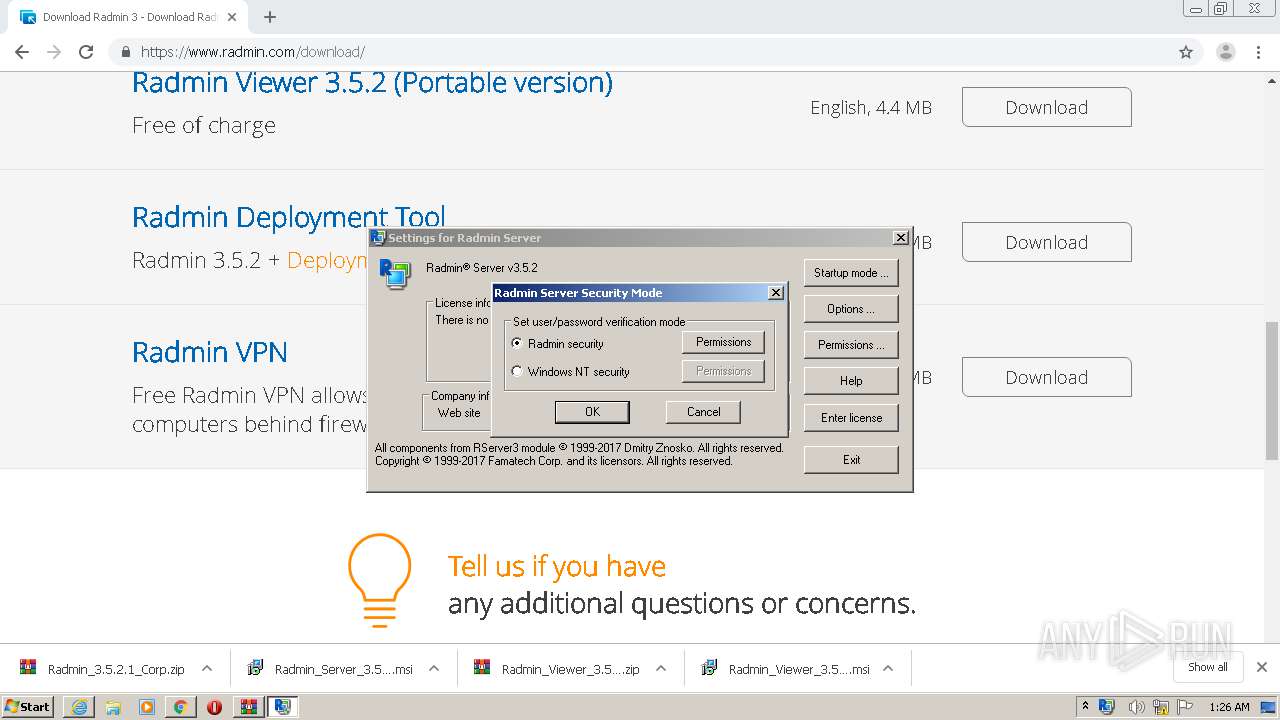Open the volume speaker tray icon
This screenshot has width=1280, height=720.
click(x=1136, y=707)
